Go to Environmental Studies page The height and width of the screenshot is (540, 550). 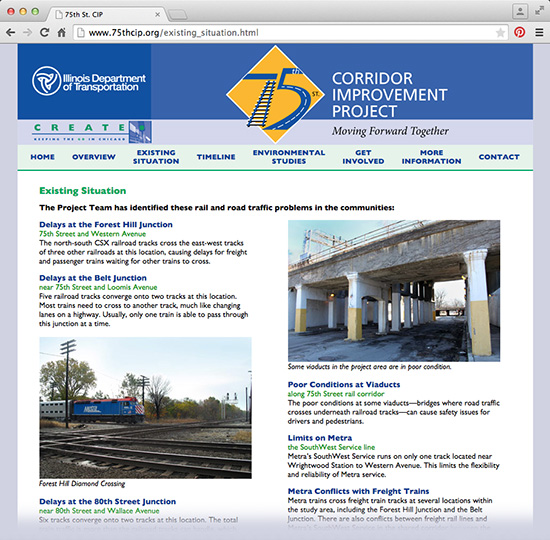[x=289, y=157]
